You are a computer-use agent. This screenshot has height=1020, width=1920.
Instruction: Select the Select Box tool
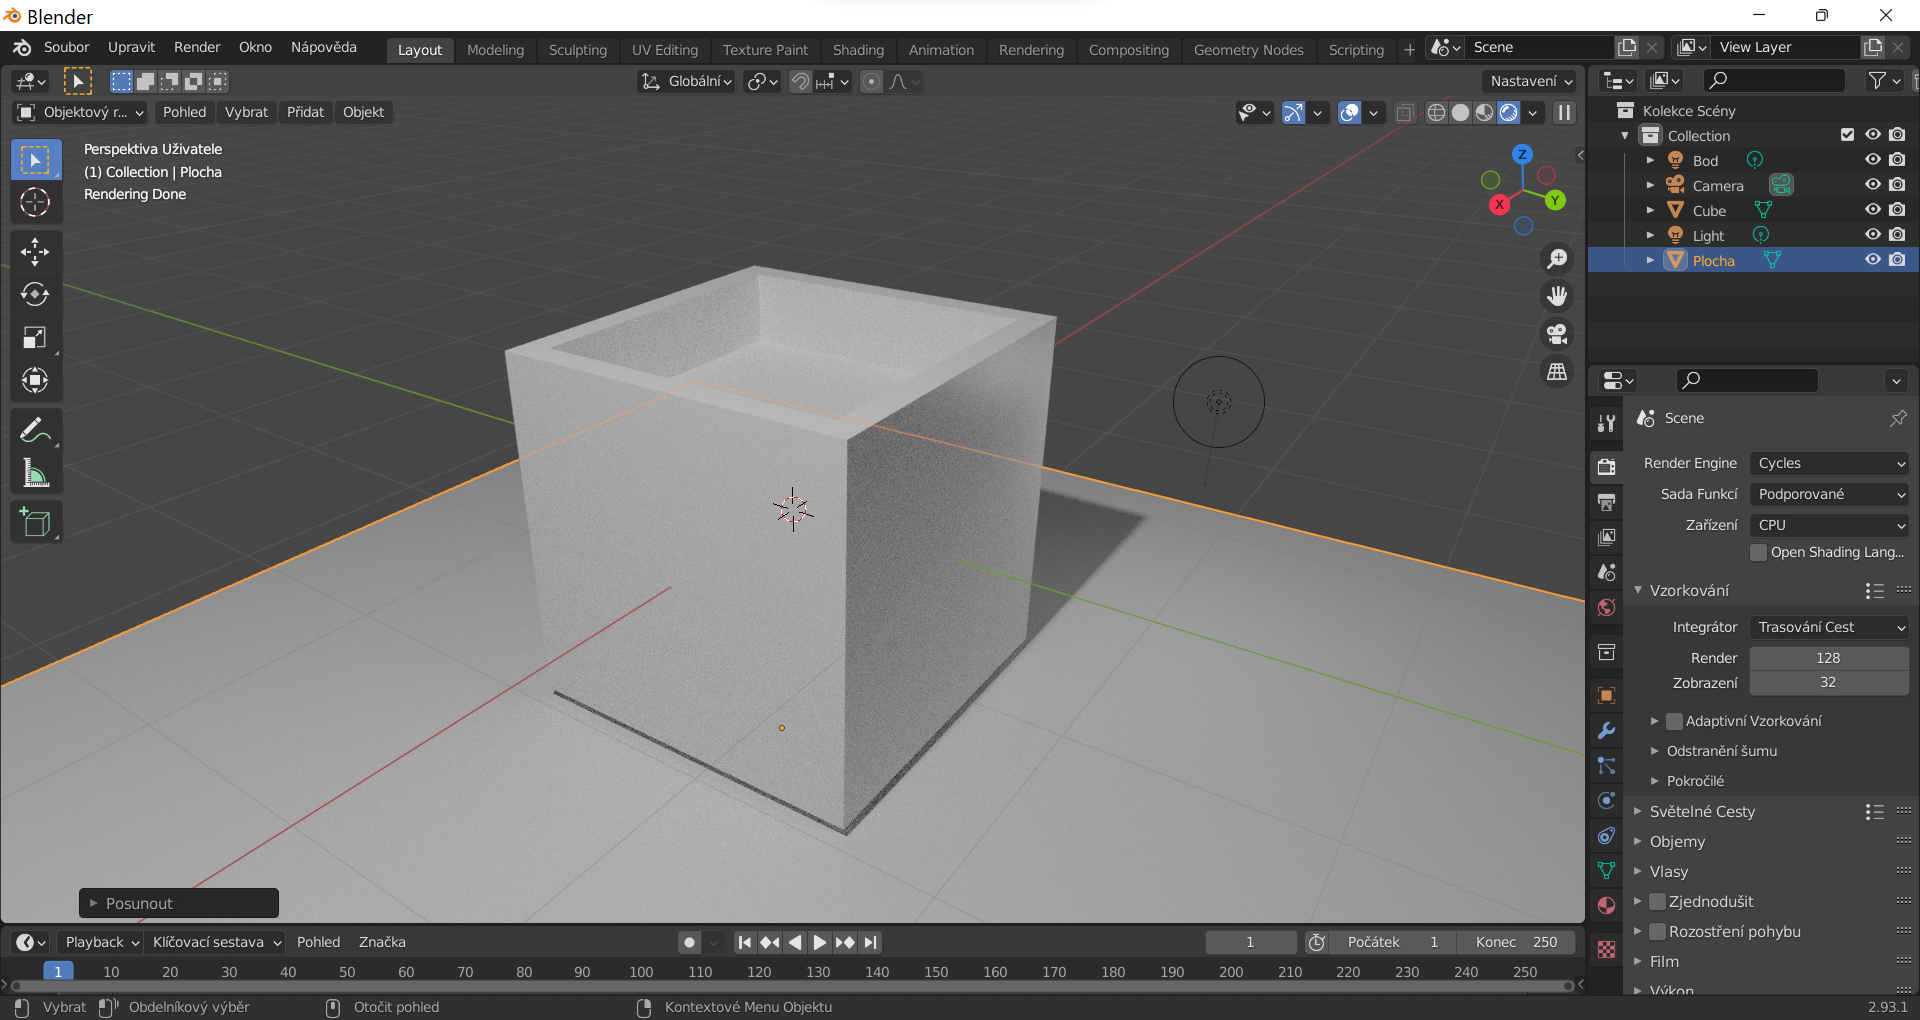[35, 160]
